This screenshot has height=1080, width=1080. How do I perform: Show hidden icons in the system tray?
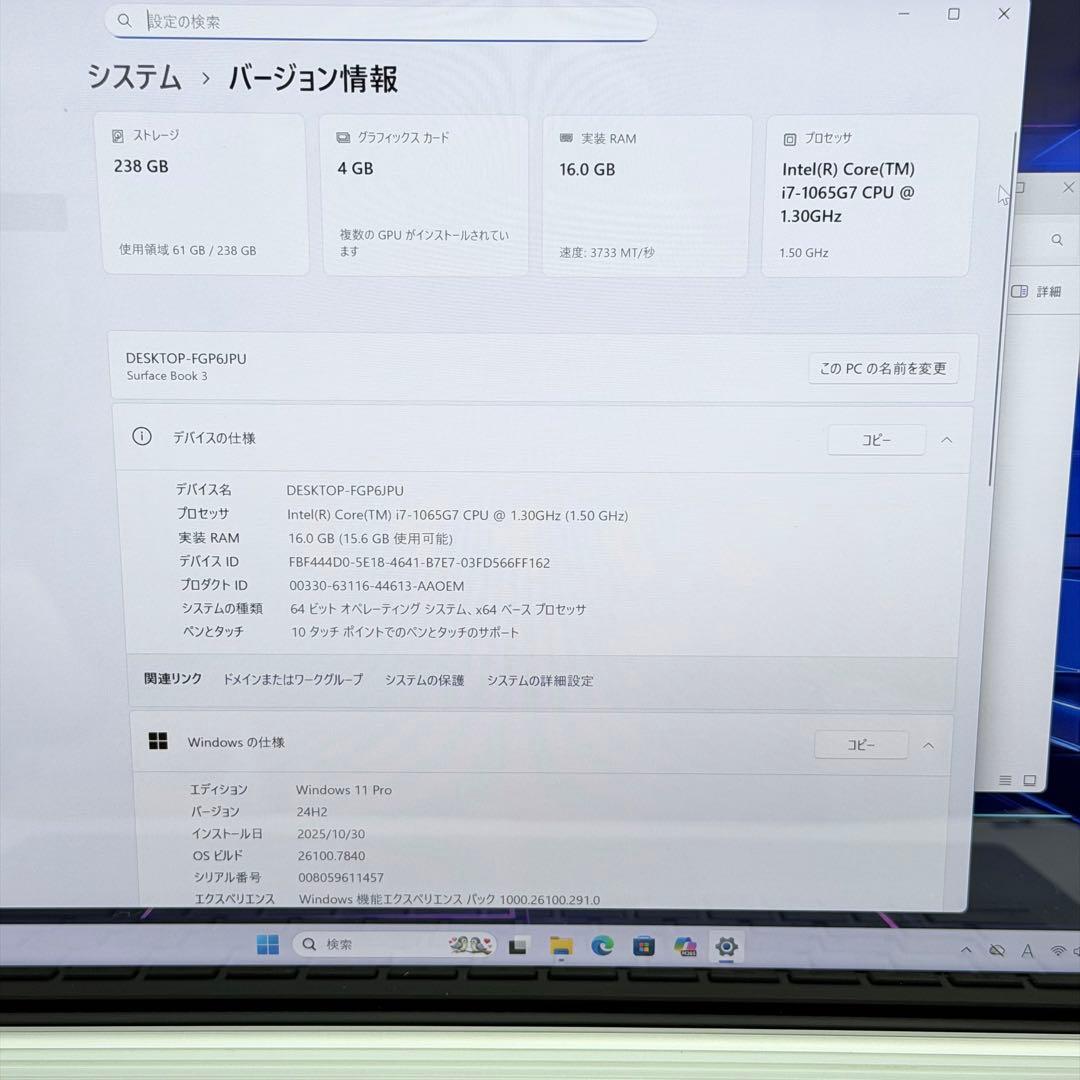[x=966, y=951]
